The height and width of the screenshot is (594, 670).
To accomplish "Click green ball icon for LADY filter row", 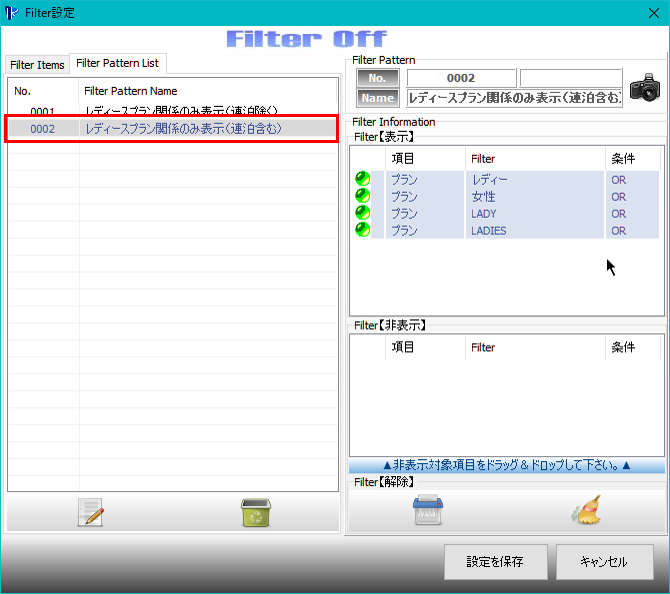I will [362, 214].
